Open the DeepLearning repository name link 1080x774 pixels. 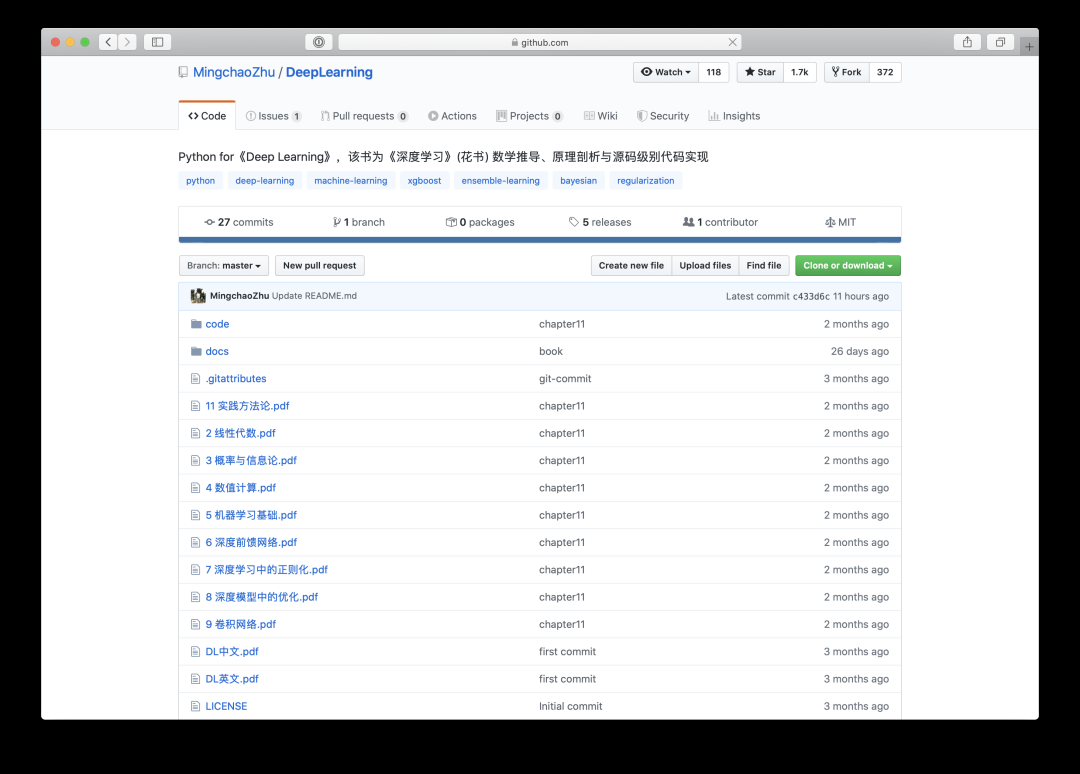point(329,72)
